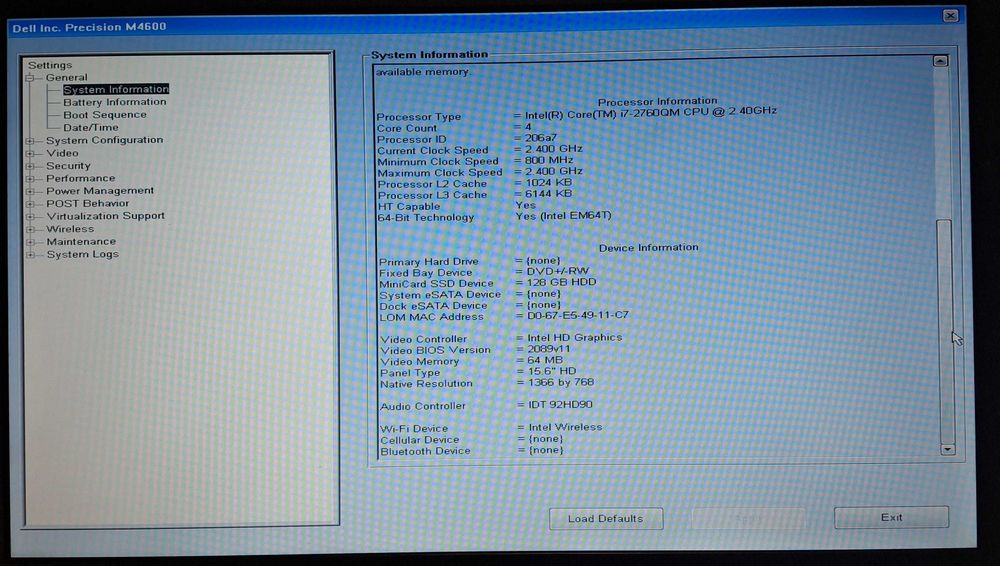Click the scroll up arrow
The image size is (1000, 566).
(x=940, y=61)
